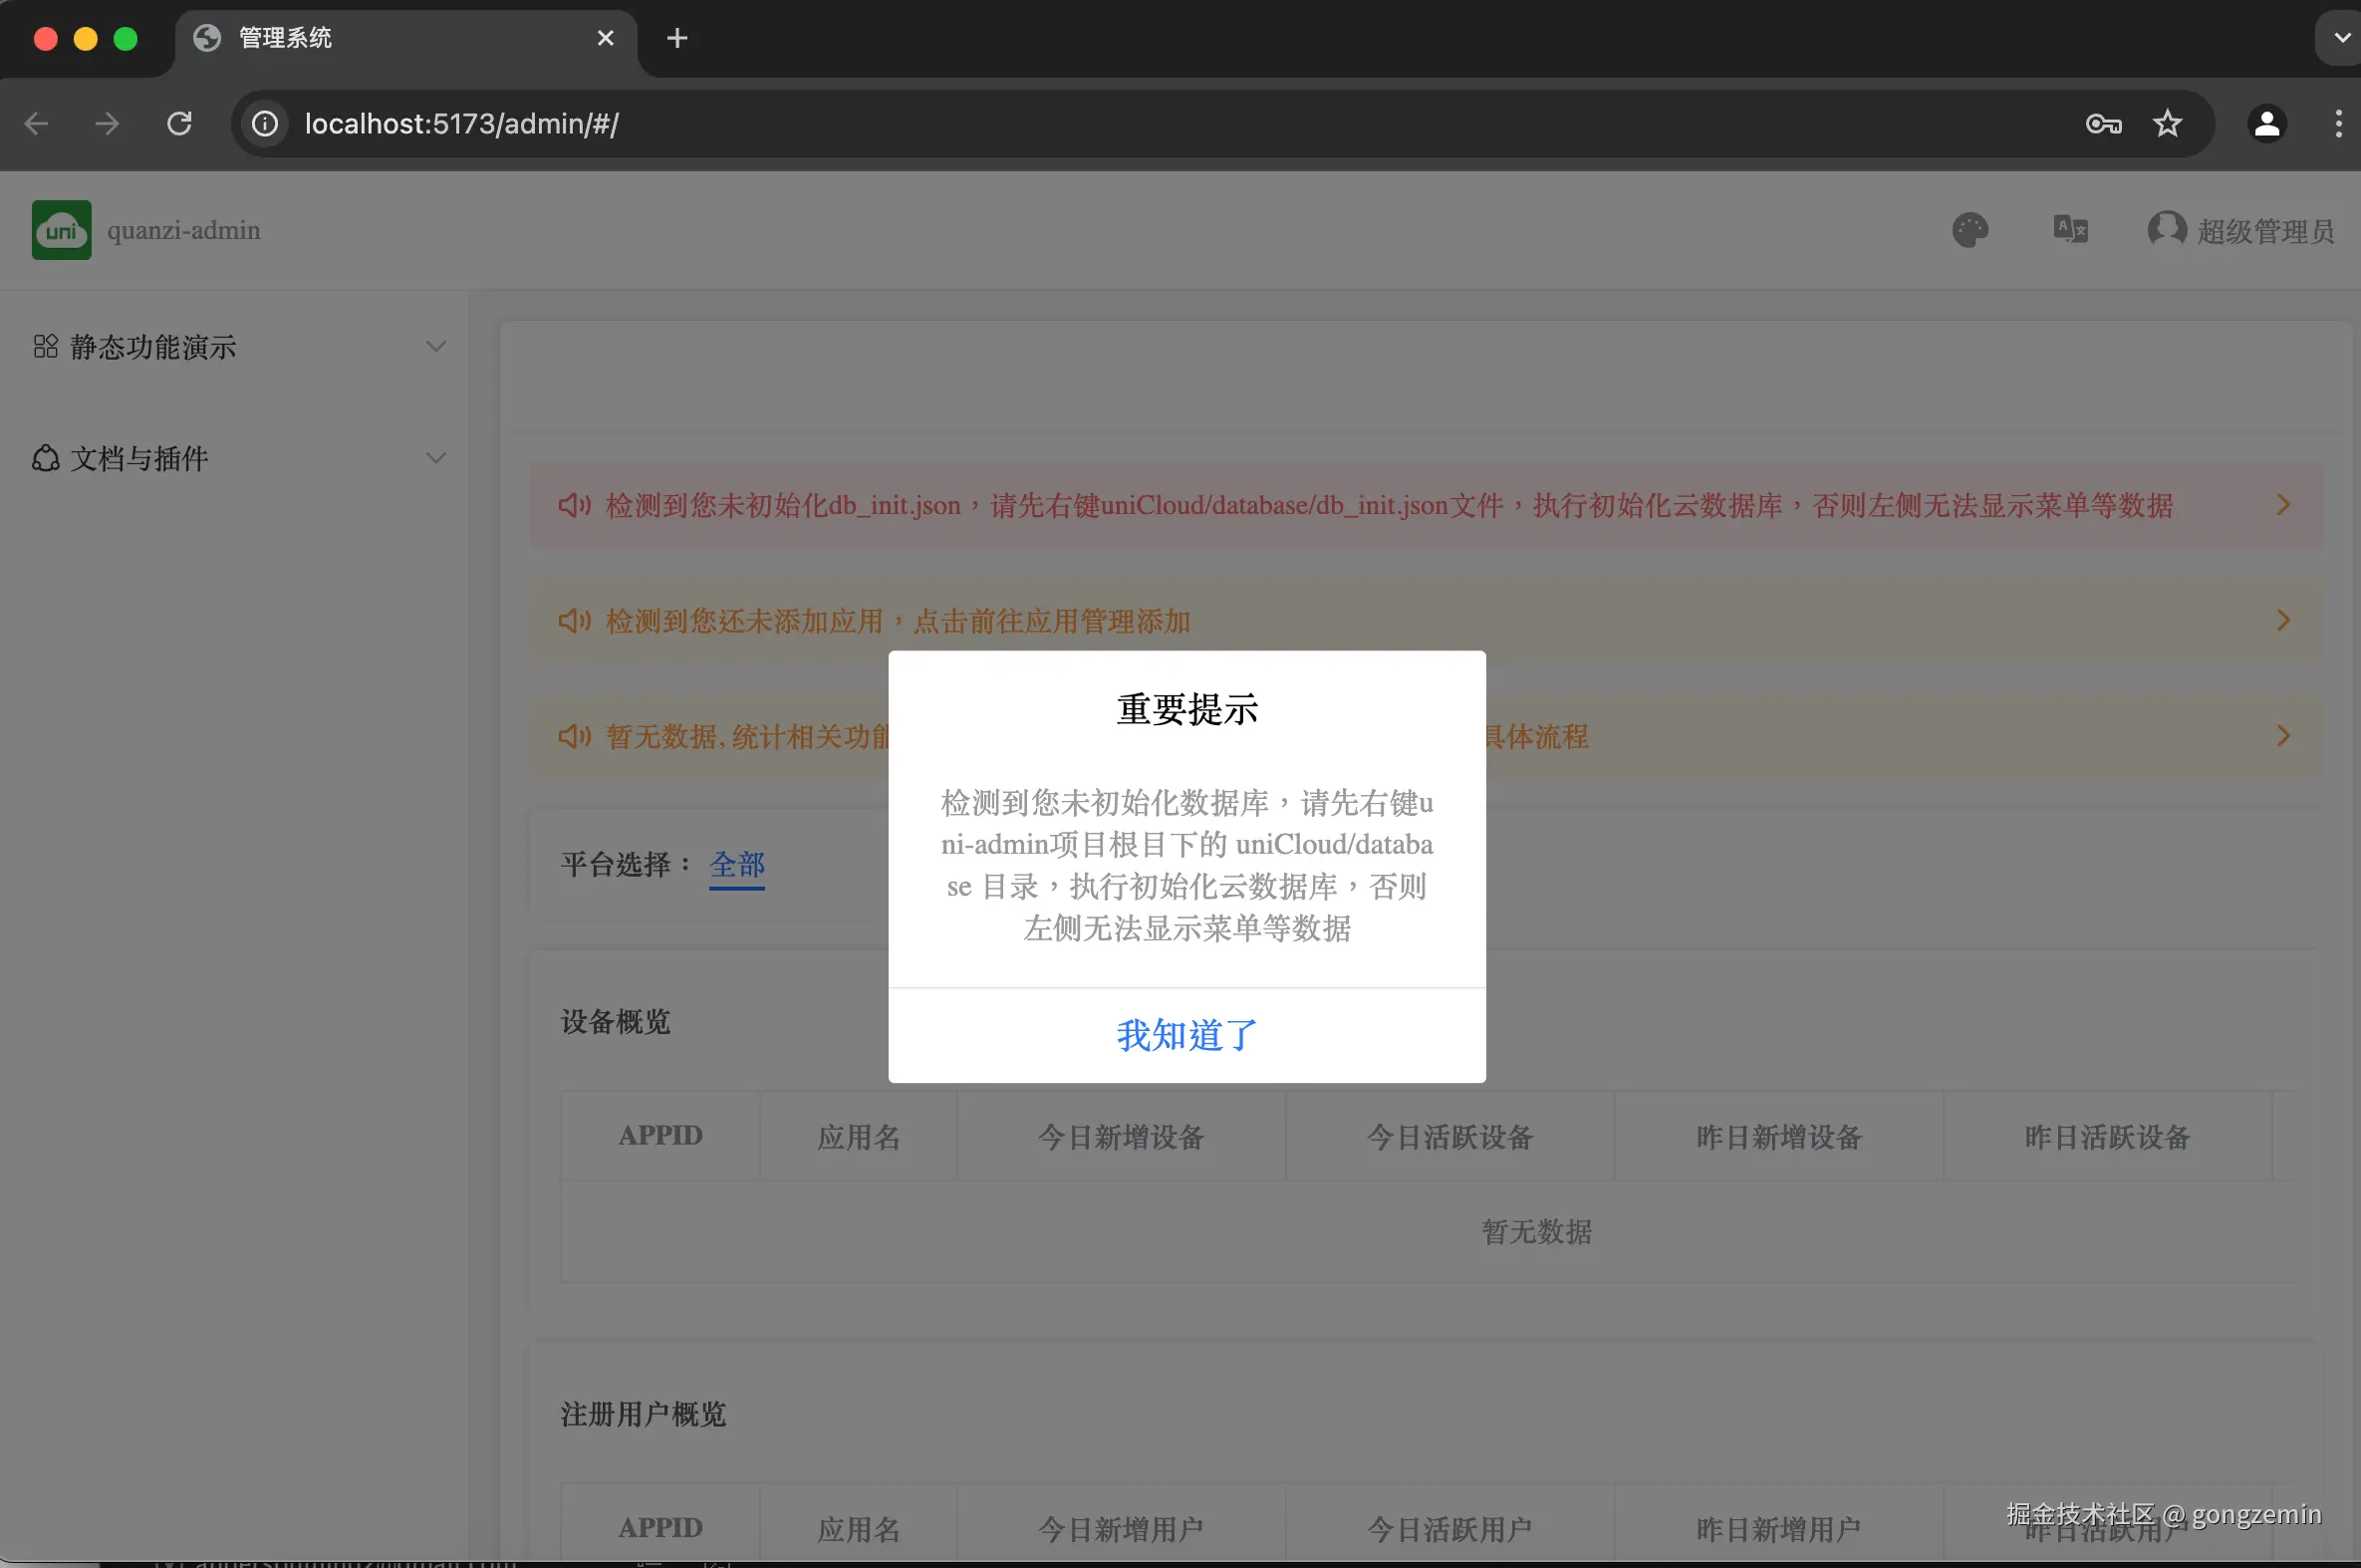Open the 未添加应用 notice arrow
Screen dimensions: 2361x1568
coord(2283,620)
